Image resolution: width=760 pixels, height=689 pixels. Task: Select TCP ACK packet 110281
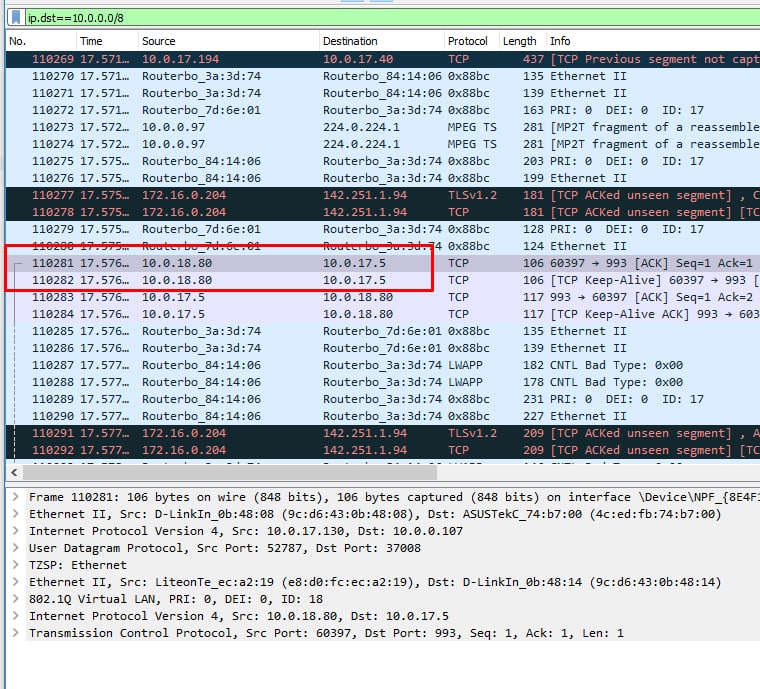pos(383,263)
